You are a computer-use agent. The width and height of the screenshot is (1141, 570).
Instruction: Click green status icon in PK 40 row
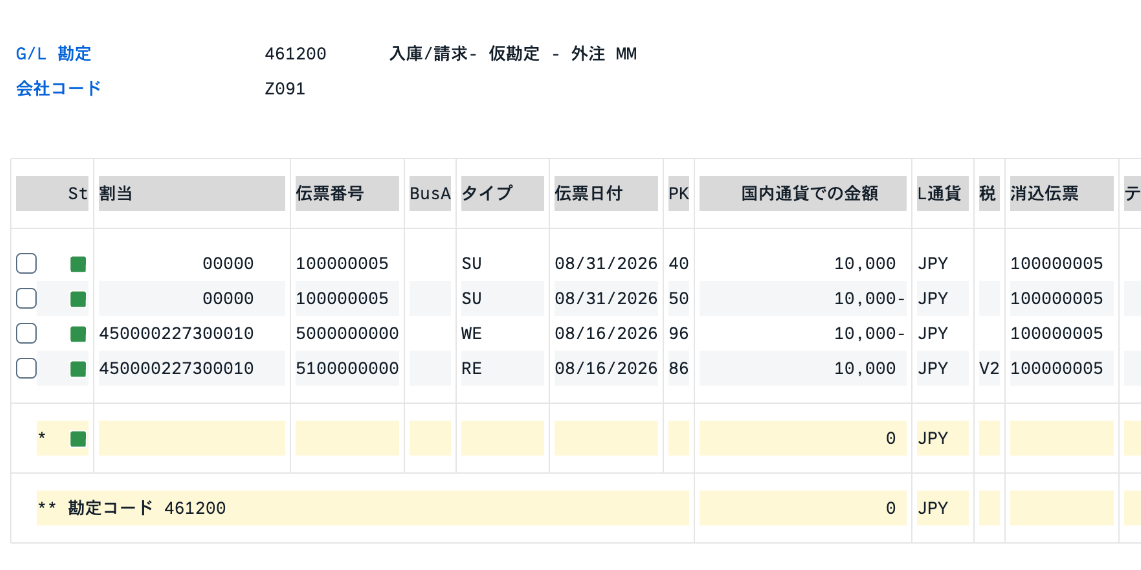[78, 264]
